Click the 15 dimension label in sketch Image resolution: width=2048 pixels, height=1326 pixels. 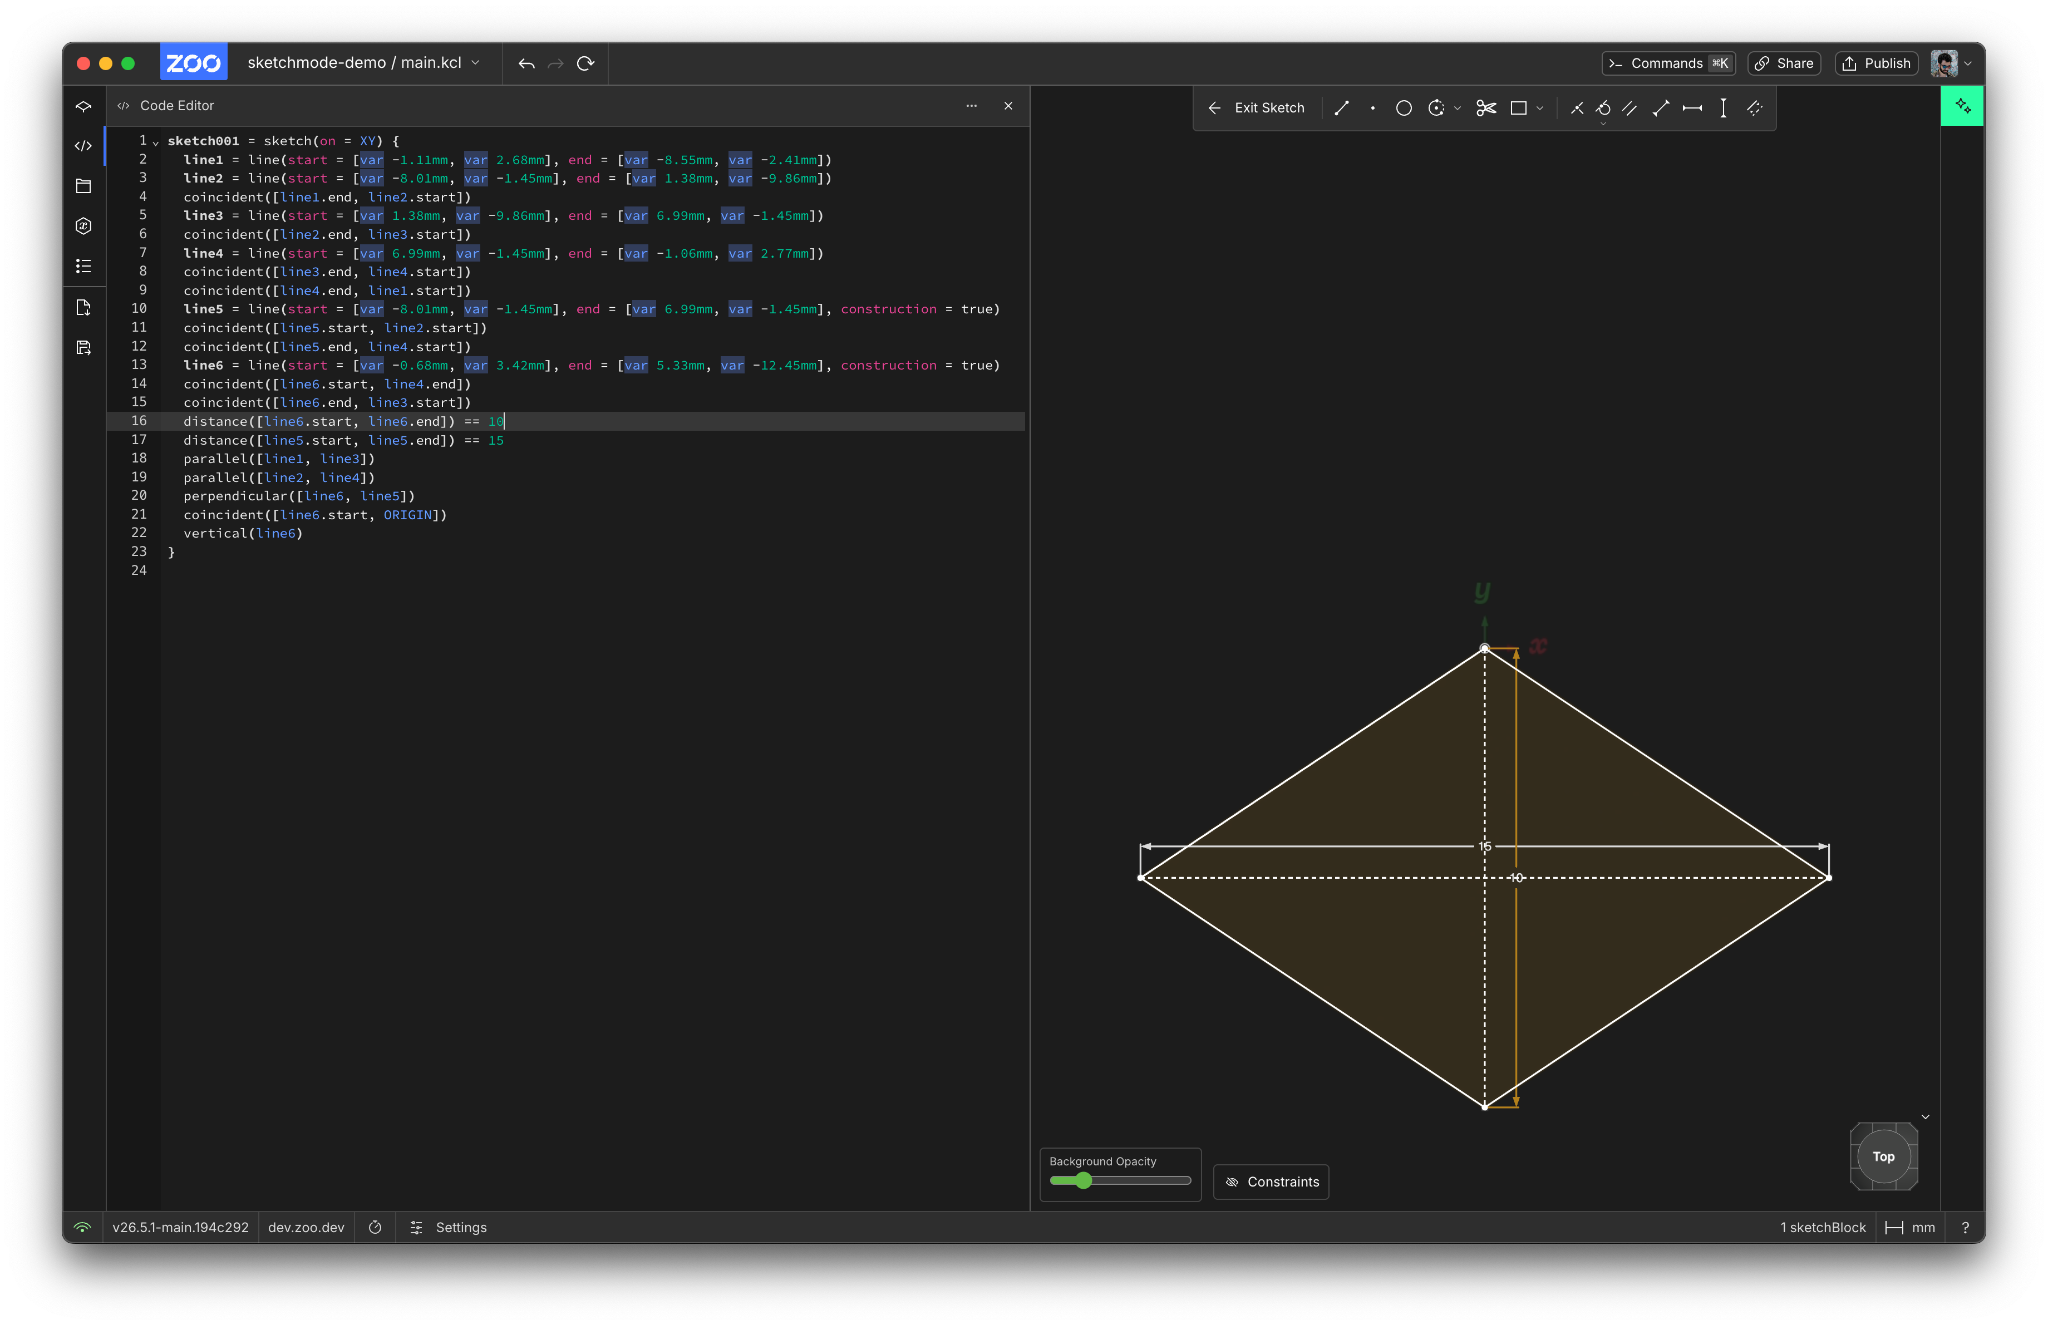[x=1485, y=846]
